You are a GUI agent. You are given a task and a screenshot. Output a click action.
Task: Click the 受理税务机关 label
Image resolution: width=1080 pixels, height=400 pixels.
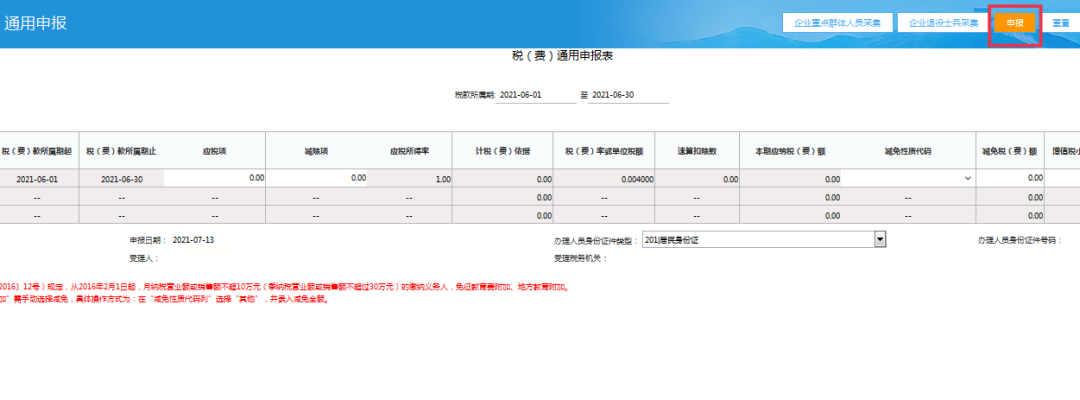coord(581,259)
